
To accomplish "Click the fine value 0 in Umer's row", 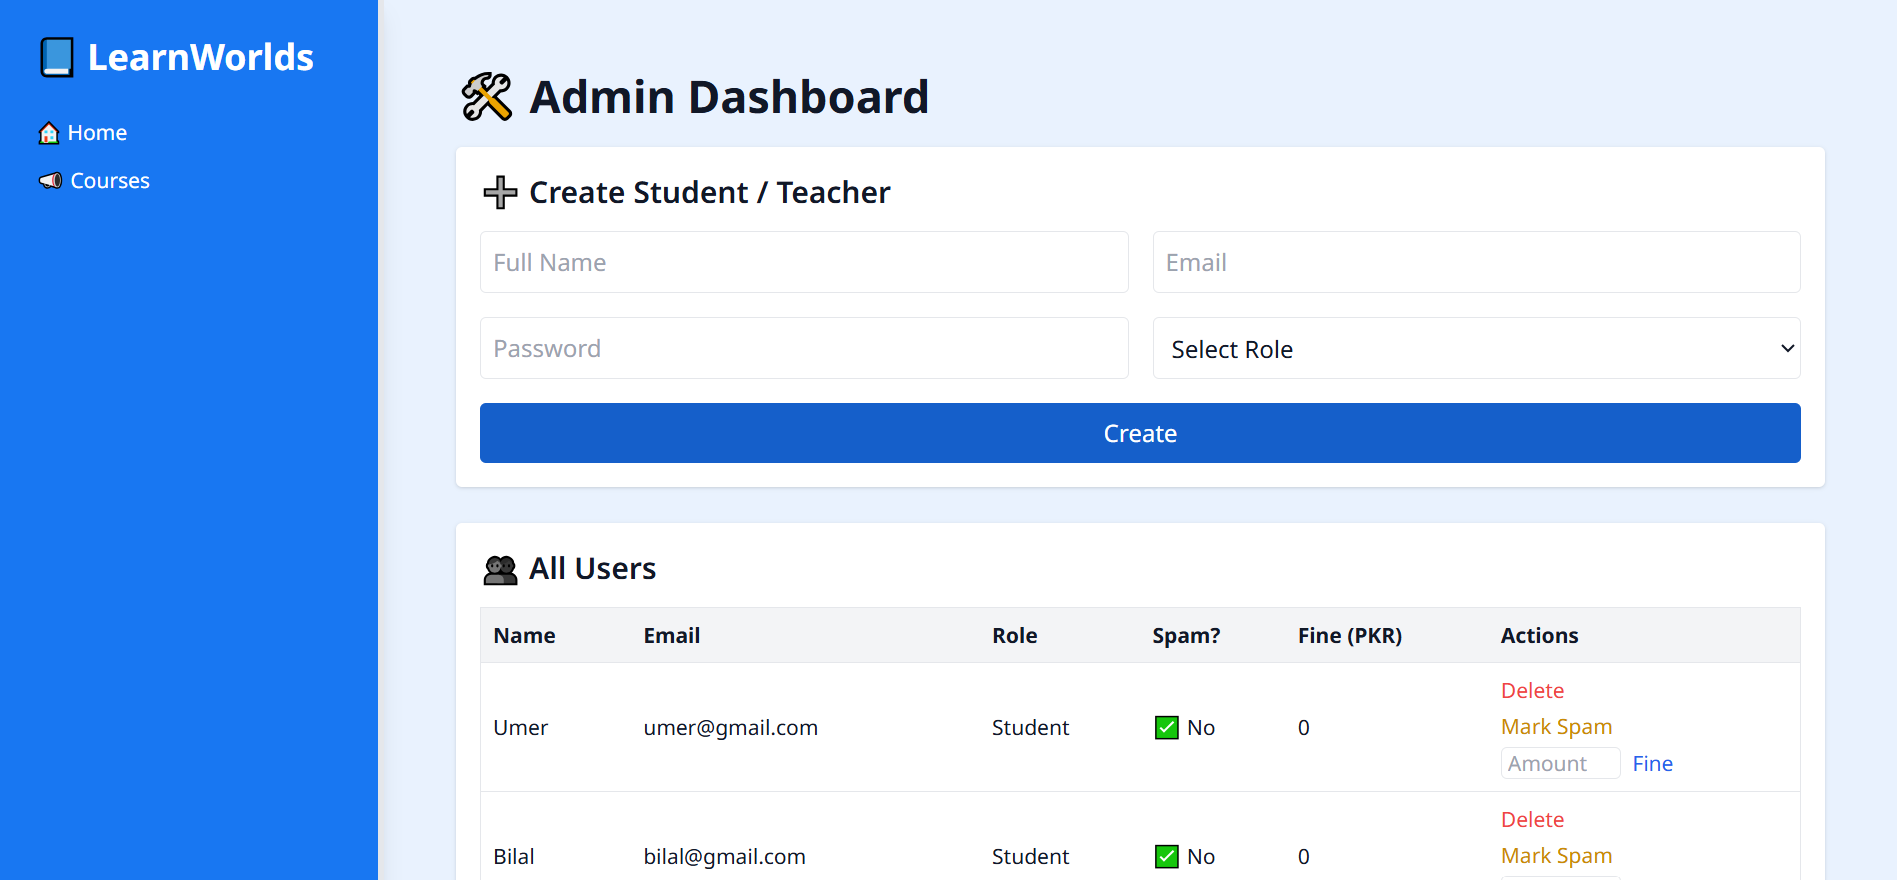I will [x=1304, y=728].
